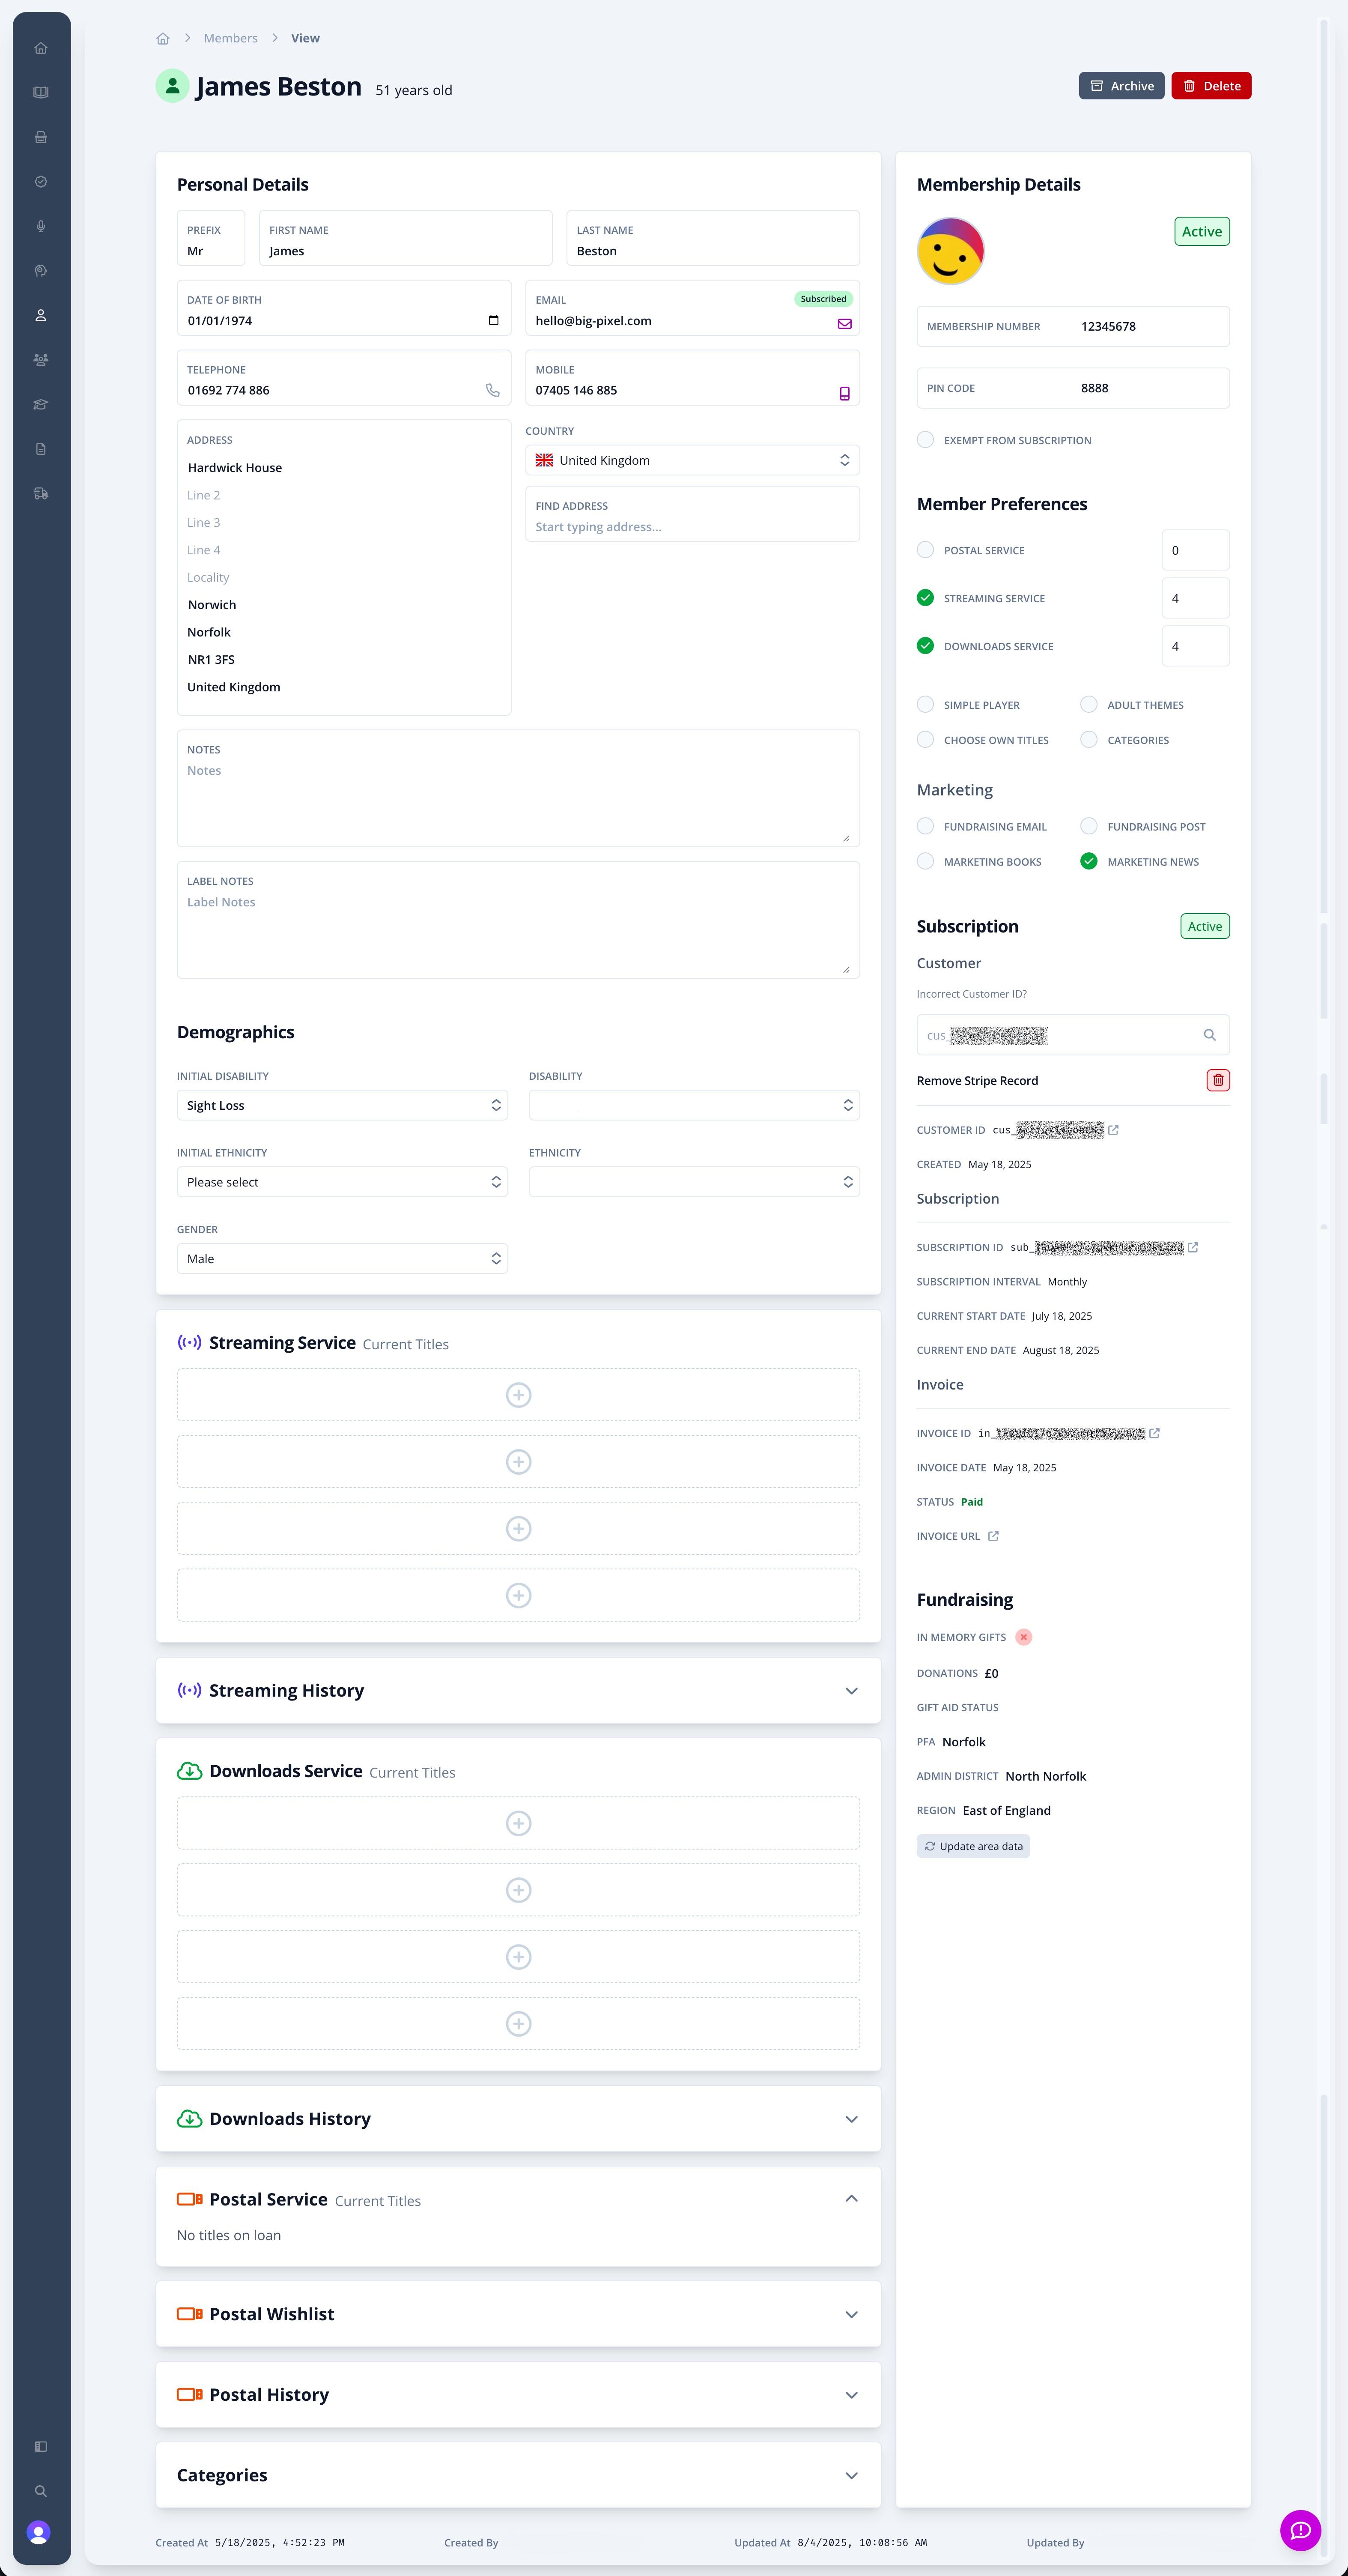
Task: Click the Update area data button
Action: coord(973,1846)
